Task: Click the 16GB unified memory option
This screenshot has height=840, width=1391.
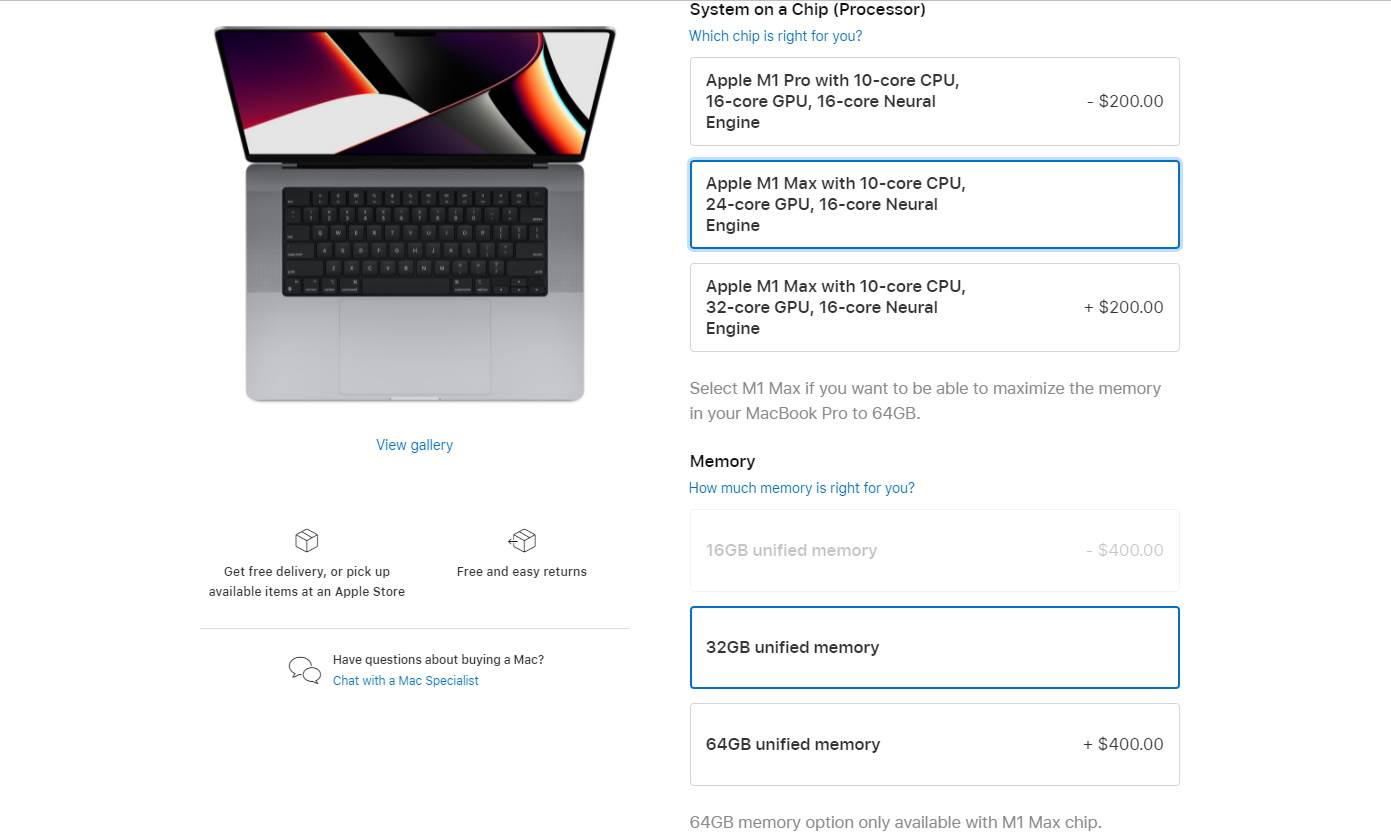Action: (x=934, y=550)
